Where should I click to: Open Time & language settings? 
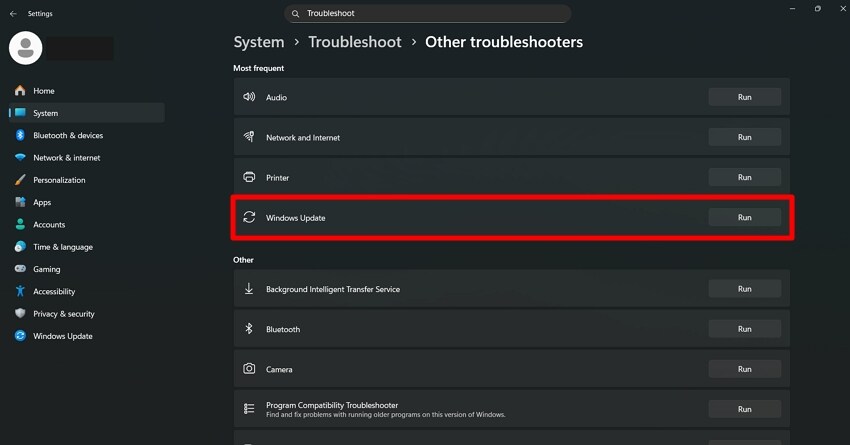87,247
